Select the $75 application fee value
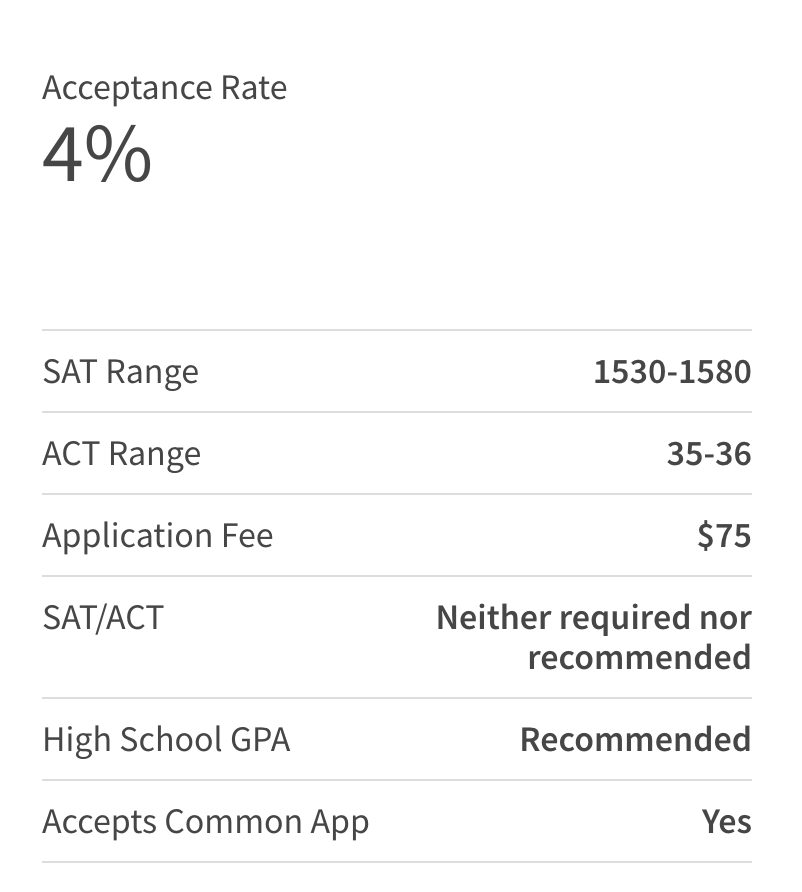 [x=724, y=535]
